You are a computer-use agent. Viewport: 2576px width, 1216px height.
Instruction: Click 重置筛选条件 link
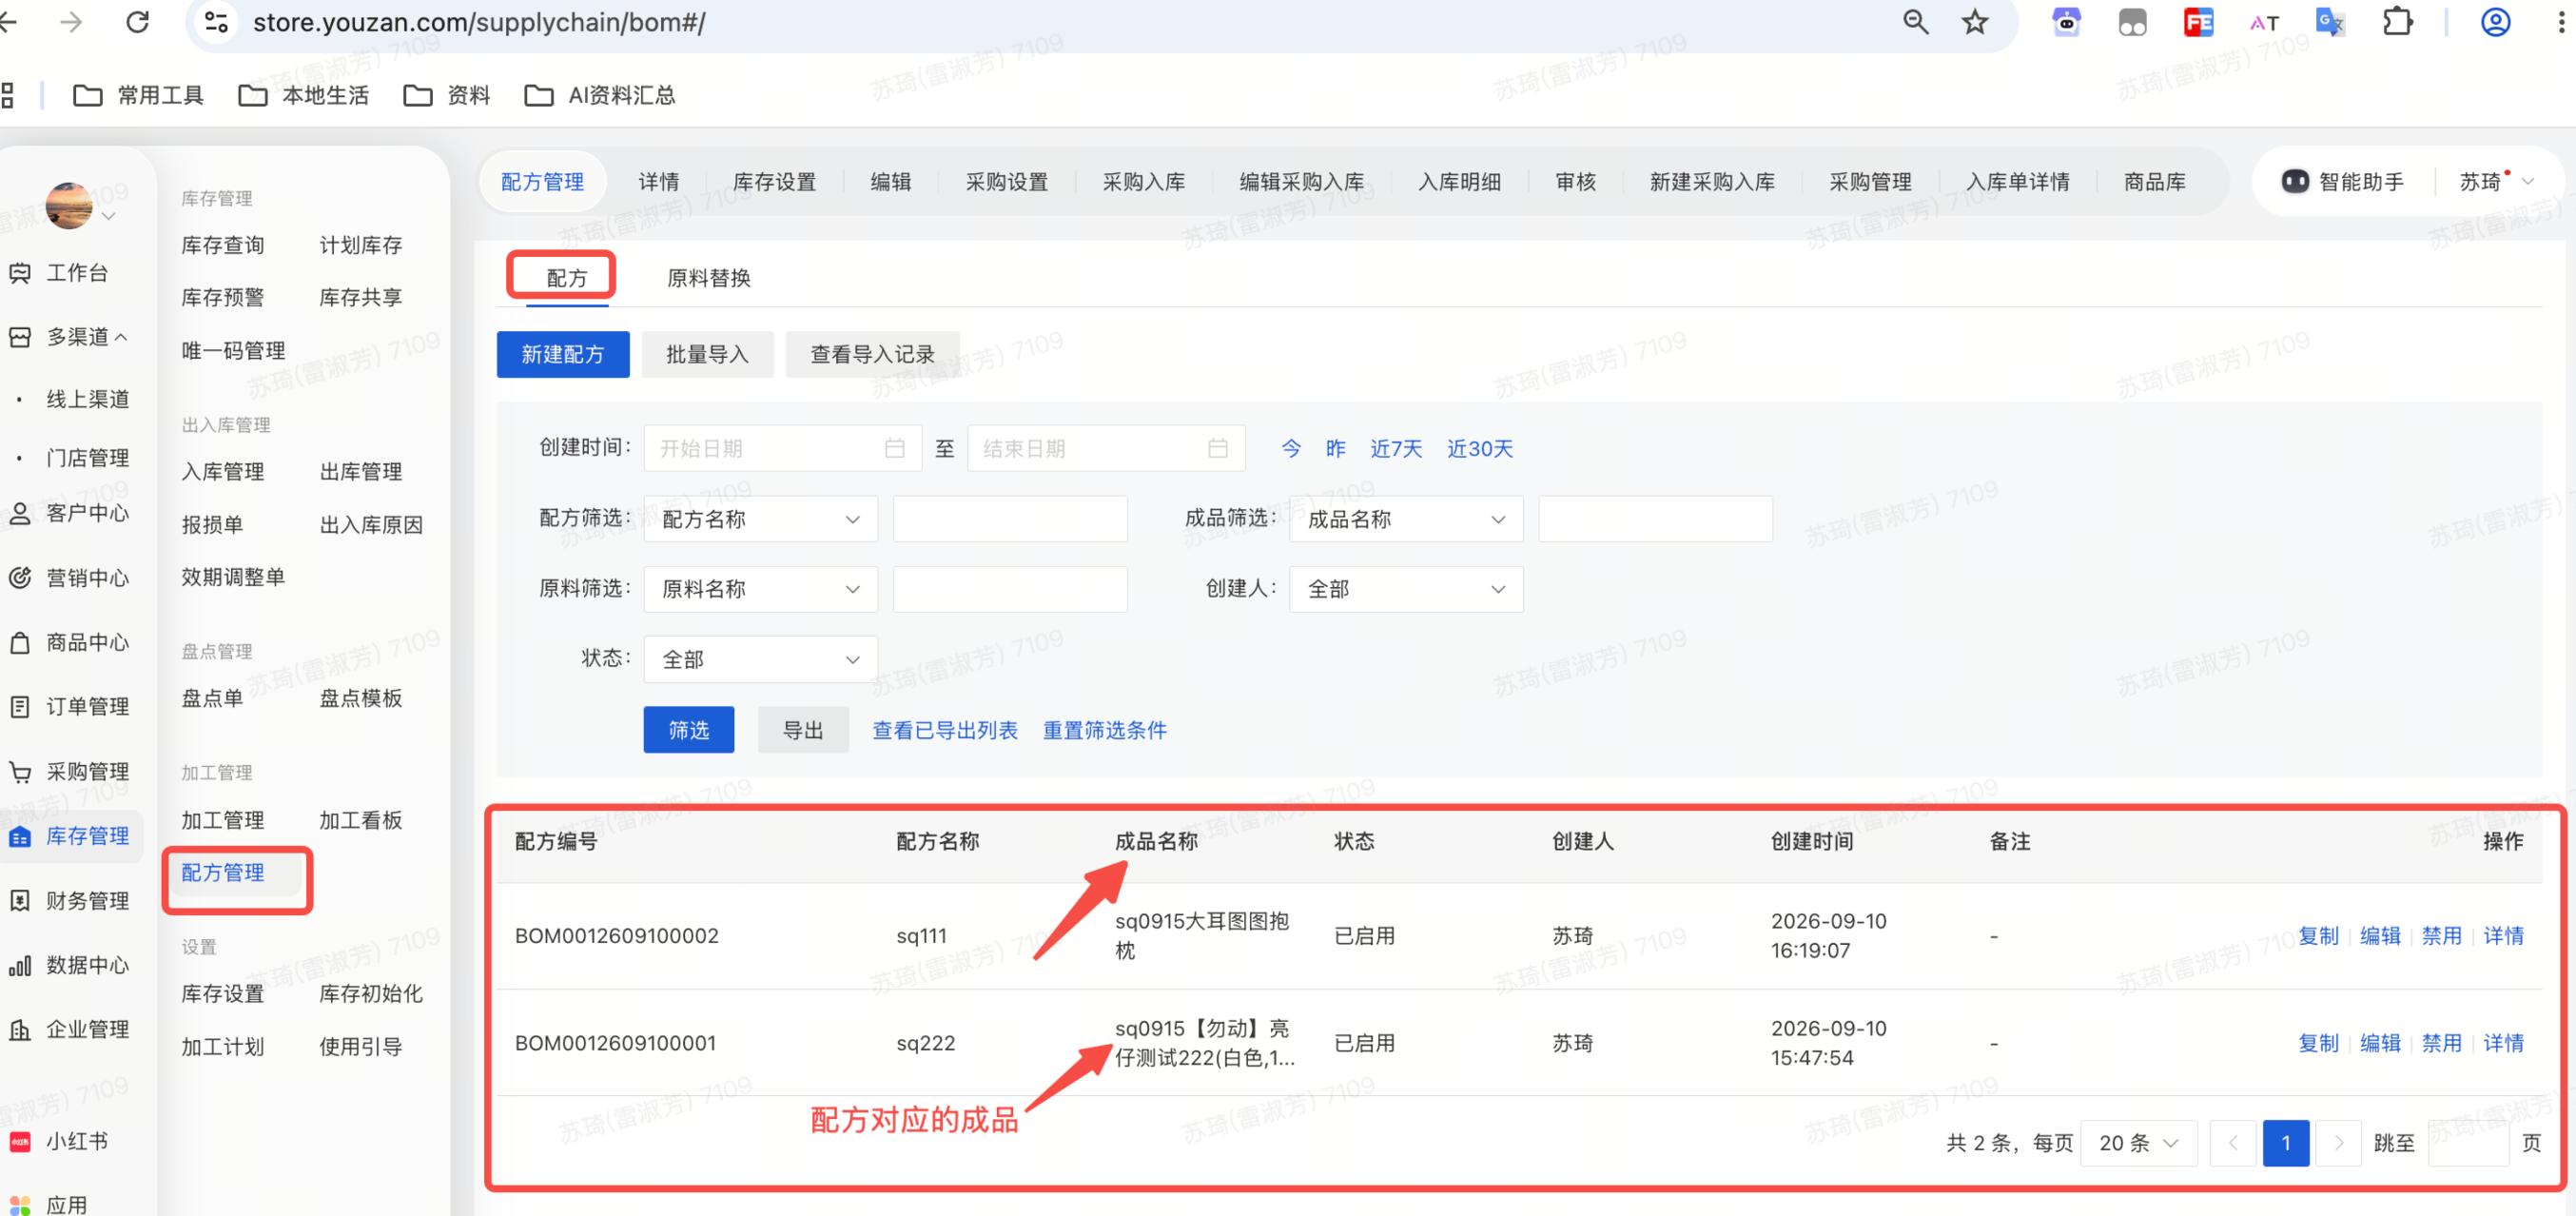click(x=1105, y=730)
